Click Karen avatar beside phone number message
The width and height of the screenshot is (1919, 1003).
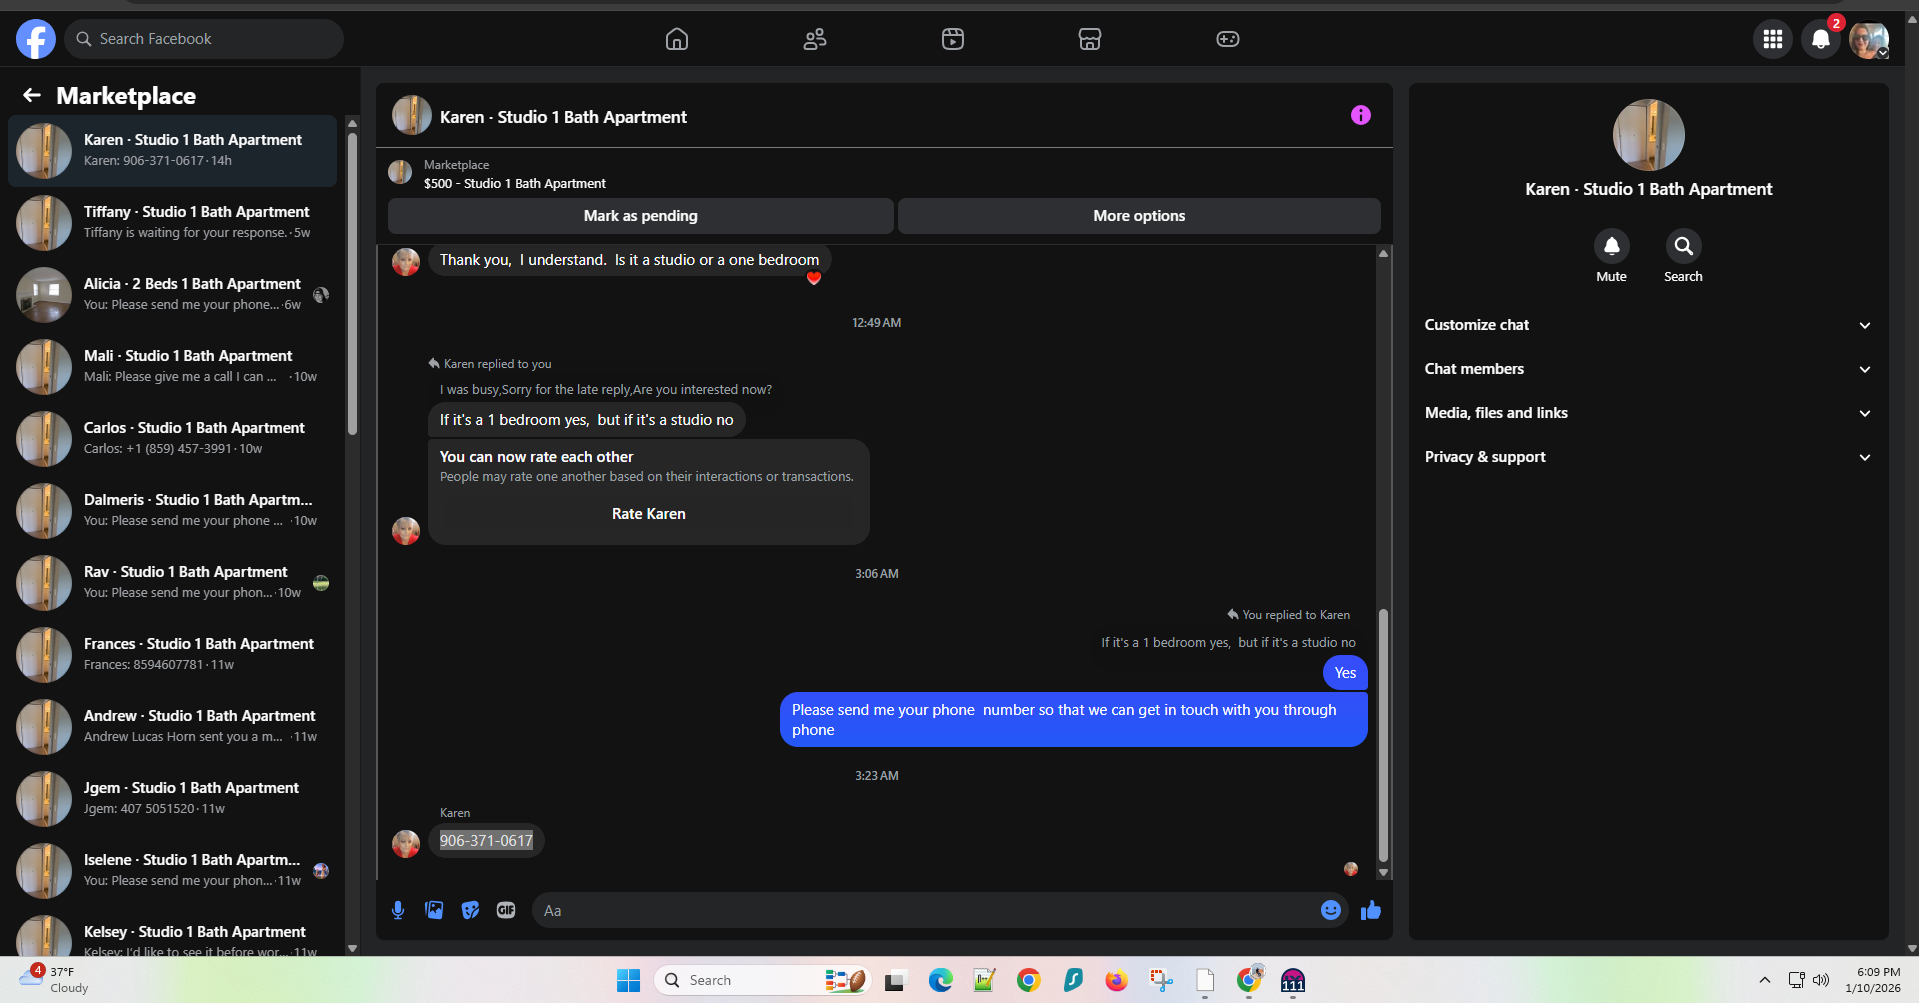coord(405,844)
